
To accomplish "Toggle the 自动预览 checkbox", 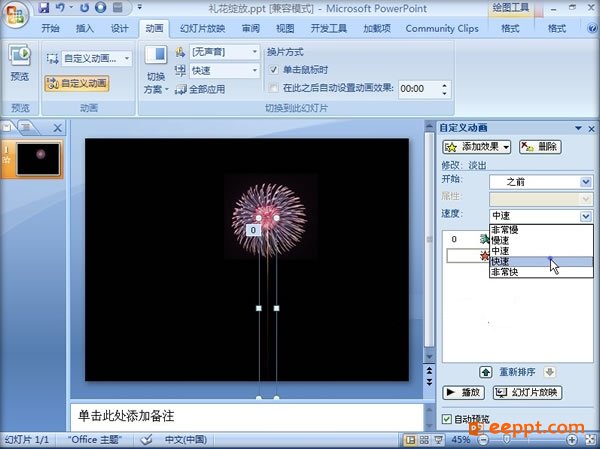I will click(447, 419).
